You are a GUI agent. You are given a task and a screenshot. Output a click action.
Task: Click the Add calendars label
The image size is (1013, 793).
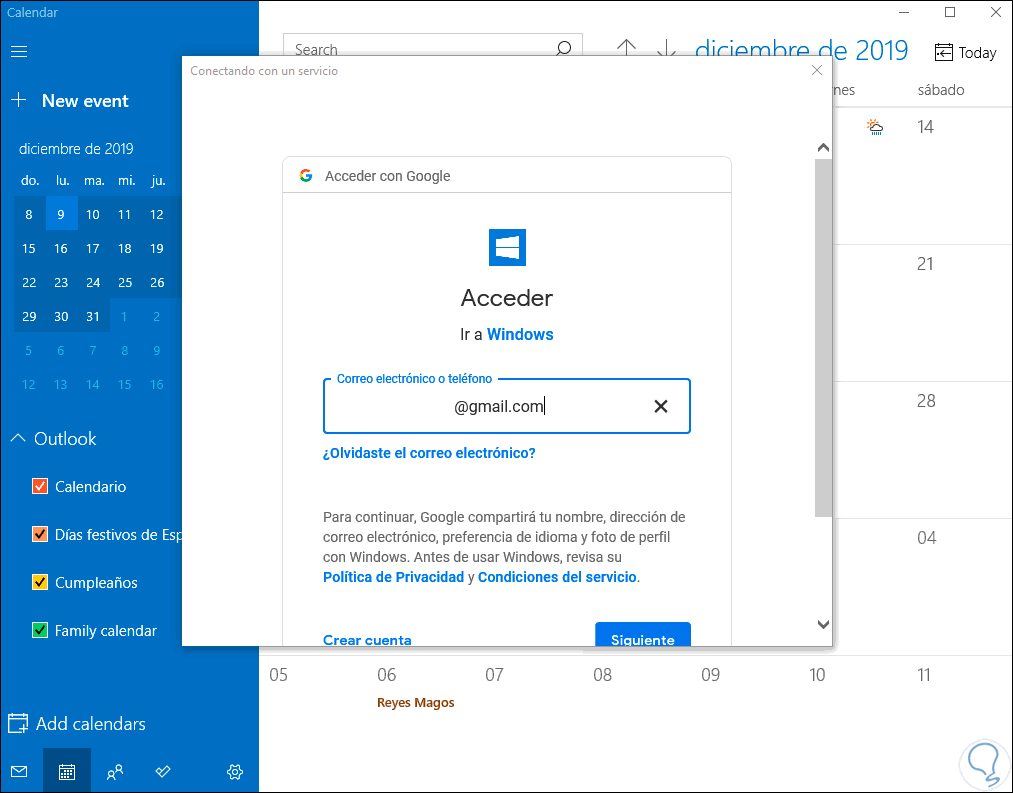(x=90, y=724)
